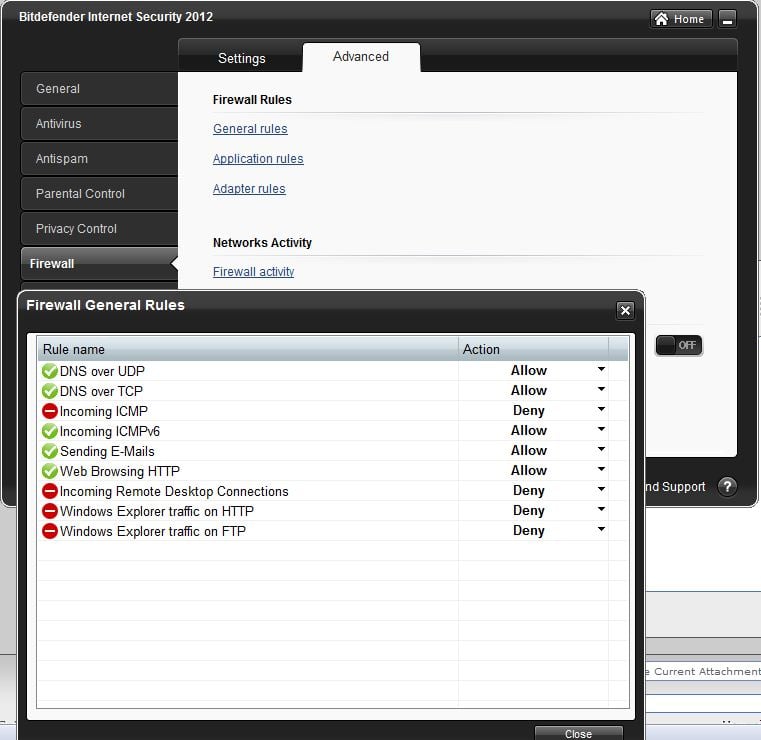
Task: Open the action dropdown for Web Browsing HTTP
Action: coord(601,469)
